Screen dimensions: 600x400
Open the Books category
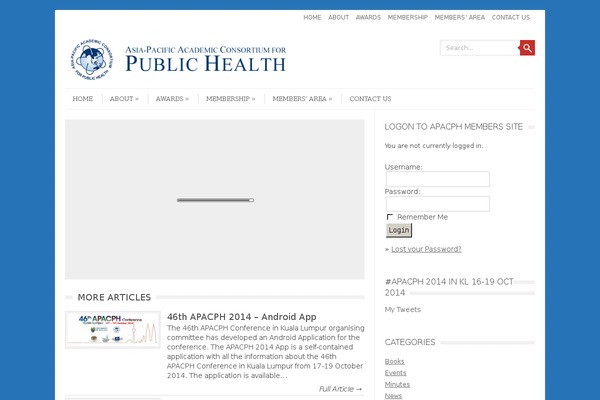(395, 361)
